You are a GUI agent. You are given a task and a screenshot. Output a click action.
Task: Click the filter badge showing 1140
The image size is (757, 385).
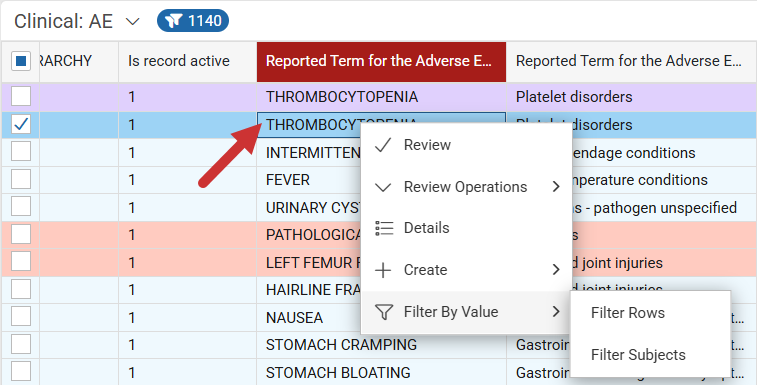pyautogui.click(x=193, y=21)
